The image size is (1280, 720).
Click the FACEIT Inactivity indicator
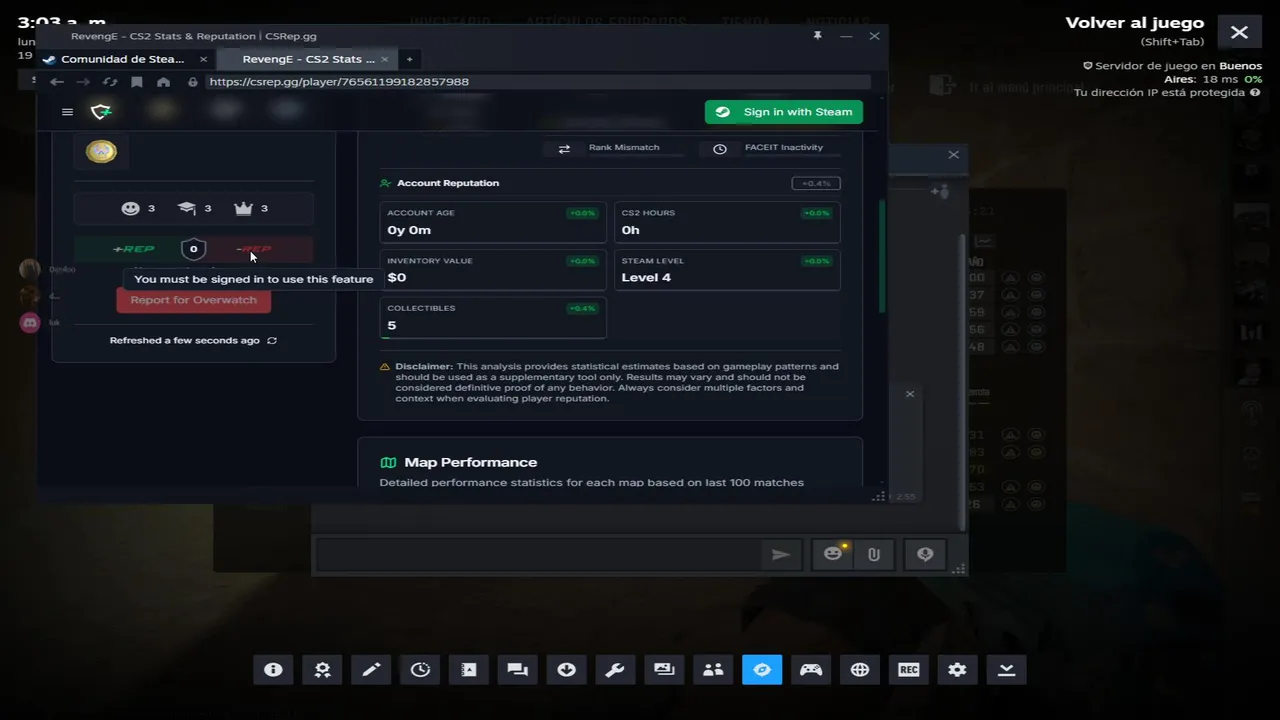pyautogui.click(x=771, y=148)
